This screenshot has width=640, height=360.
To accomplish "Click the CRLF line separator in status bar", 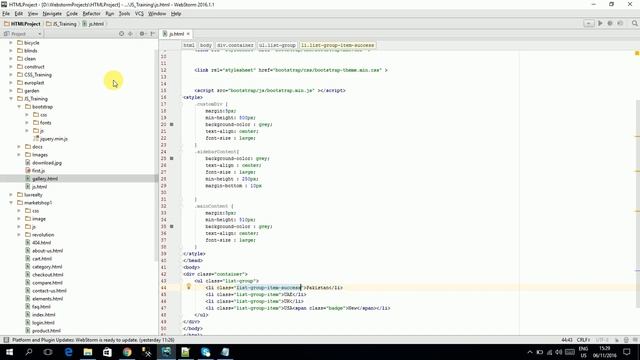I will [583, 340].
